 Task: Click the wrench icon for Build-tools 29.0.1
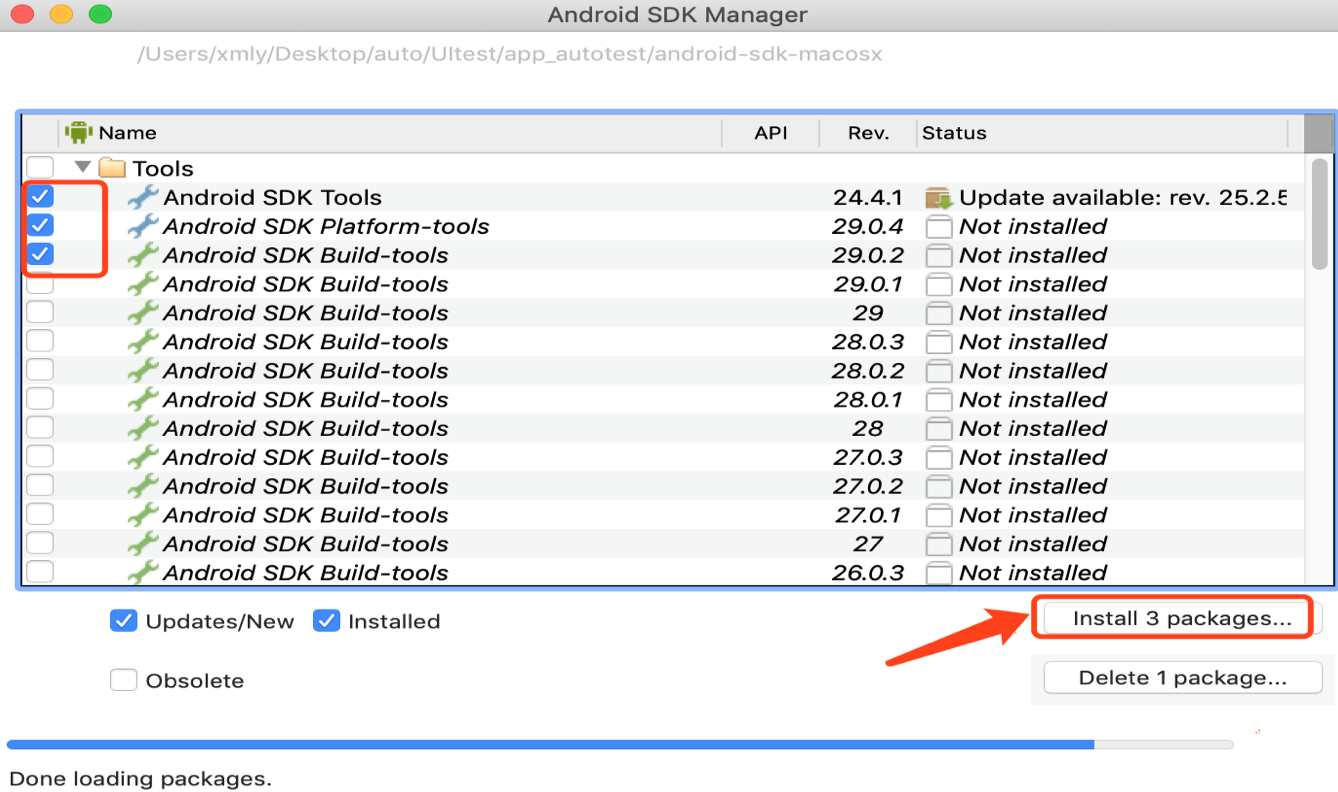143,284
